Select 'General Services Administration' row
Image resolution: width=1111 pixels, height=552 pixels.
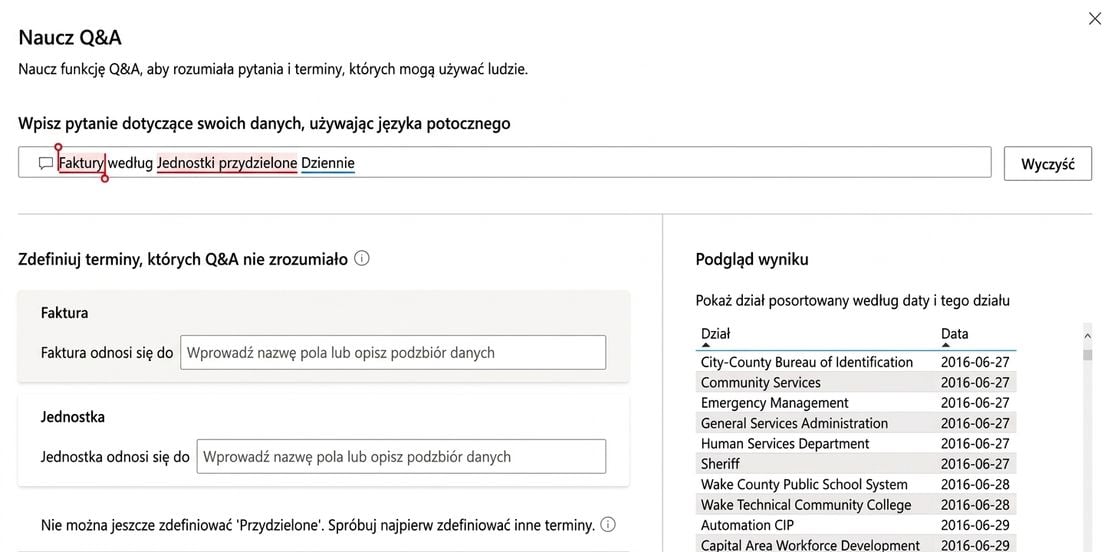[856, 423]
